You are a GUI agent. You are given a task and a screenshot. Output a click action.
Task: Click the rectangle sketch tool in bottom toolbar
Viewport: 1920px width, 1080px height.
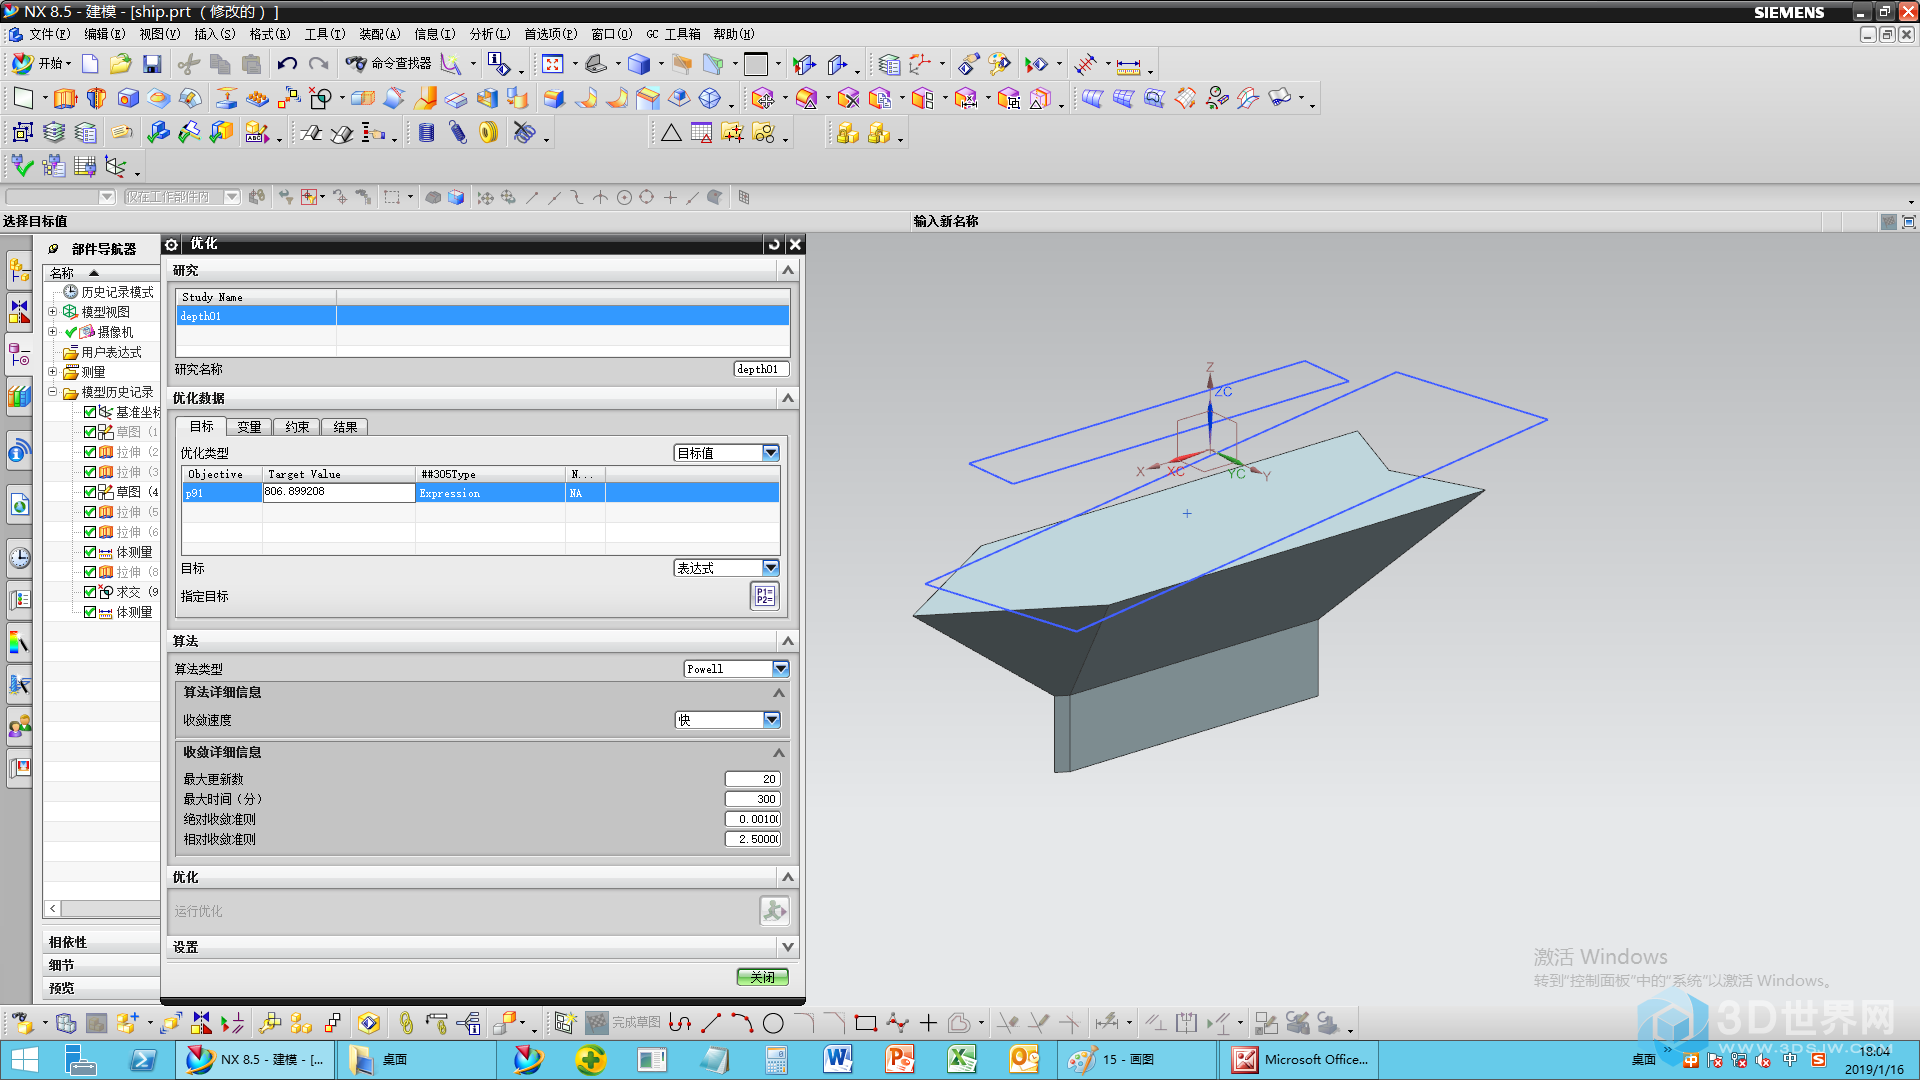click(866, 1023)
